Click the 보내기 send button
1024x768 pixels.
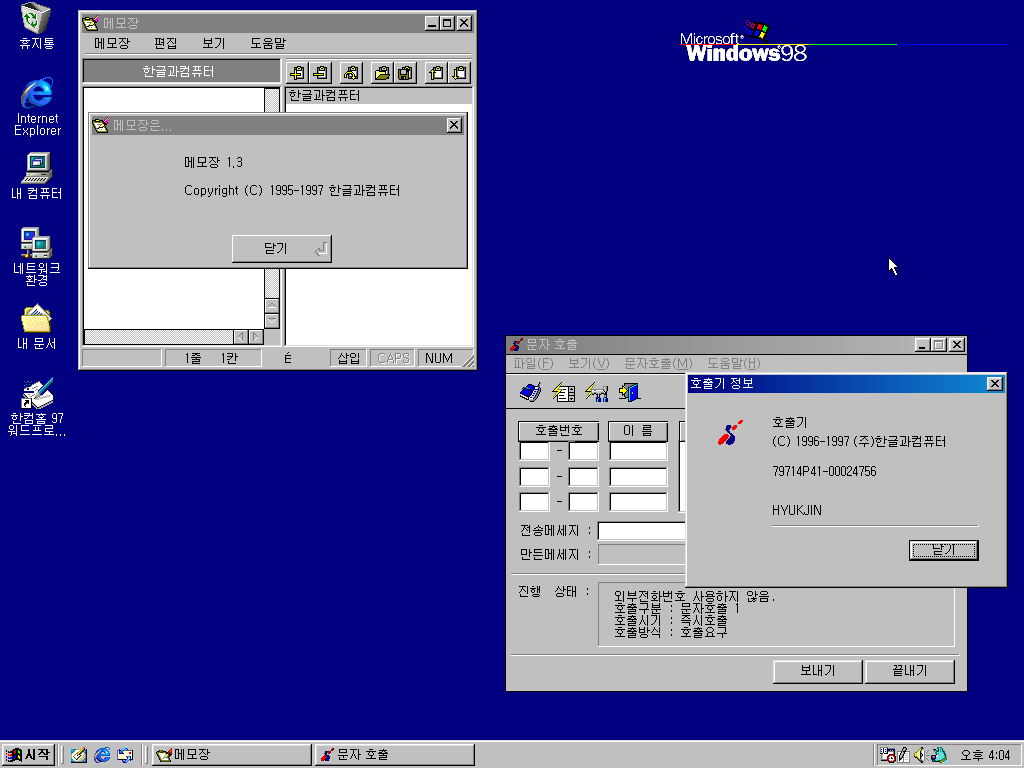point(818,671)
